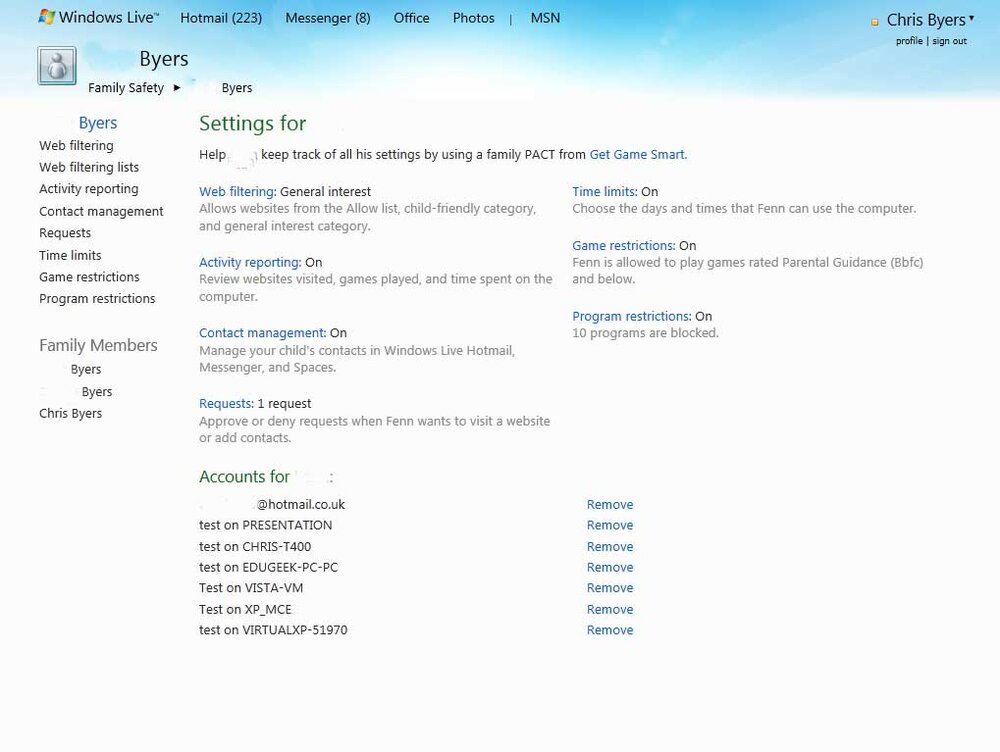This screenshot has width=1000, height=752.
Task: Select Game restrictions in the sidebar
Action: [x=89, y=277]
